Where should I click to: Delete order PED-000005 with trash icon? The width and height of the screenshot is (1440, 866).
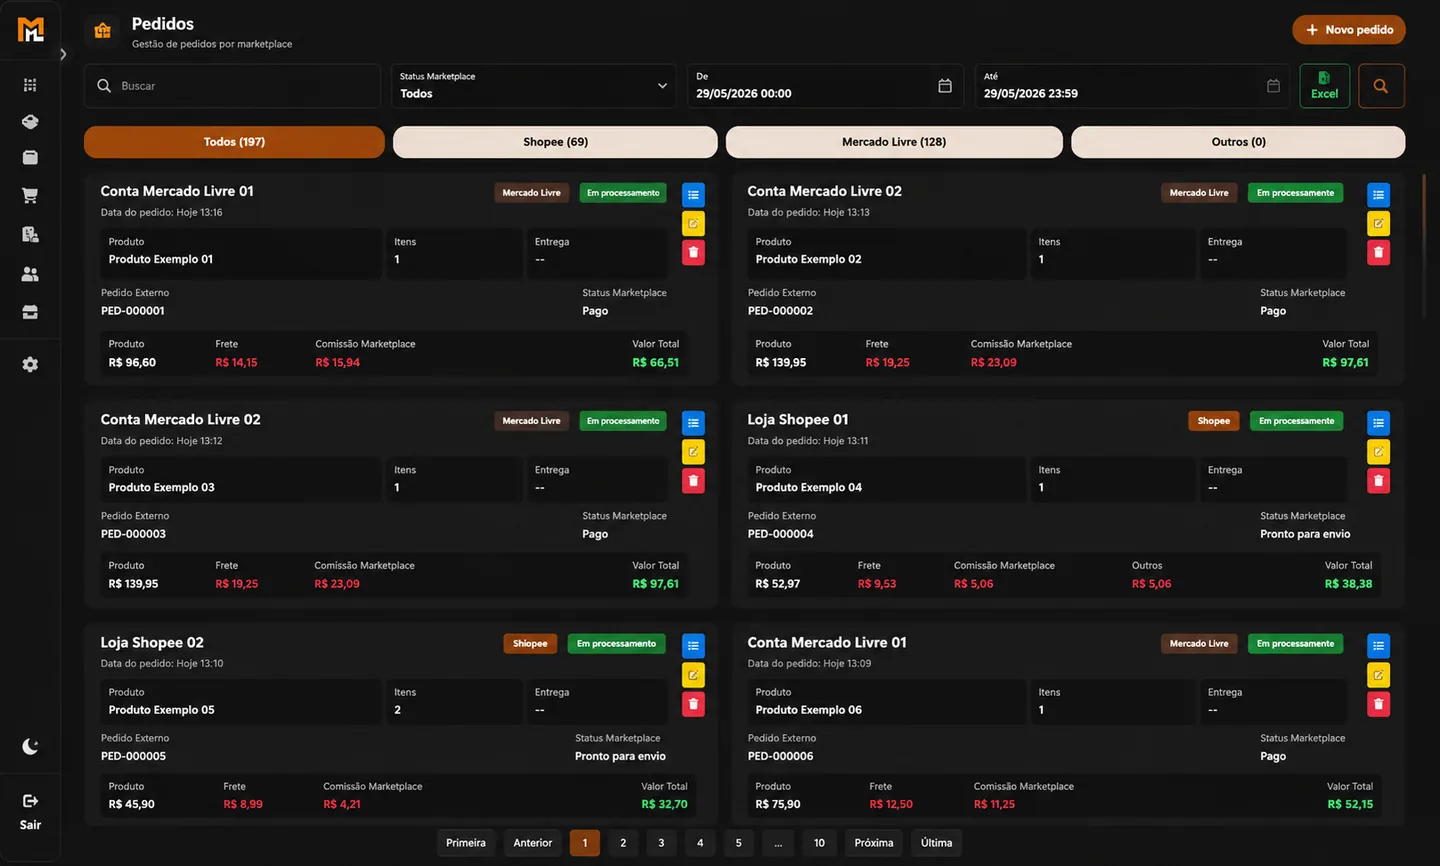(x=693, y=704)
